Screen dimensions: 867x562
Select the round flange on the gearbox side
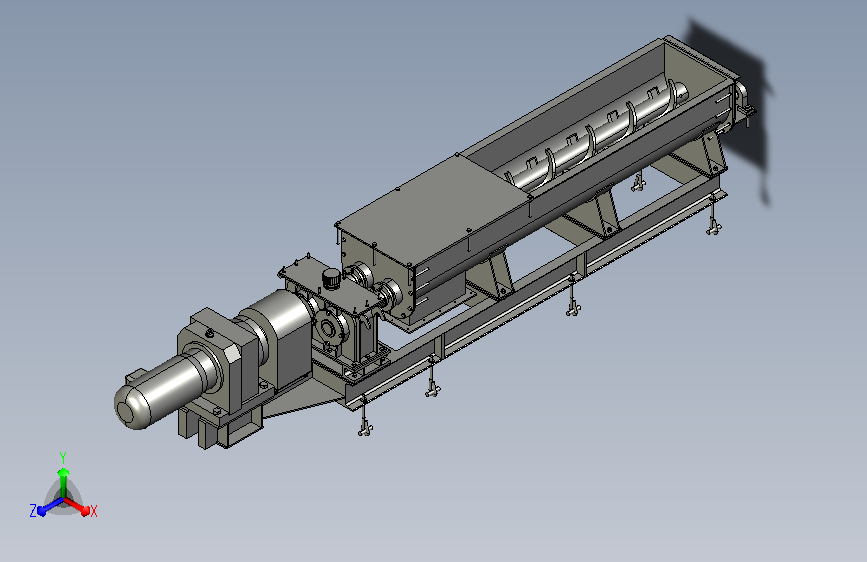click(328, 329)
